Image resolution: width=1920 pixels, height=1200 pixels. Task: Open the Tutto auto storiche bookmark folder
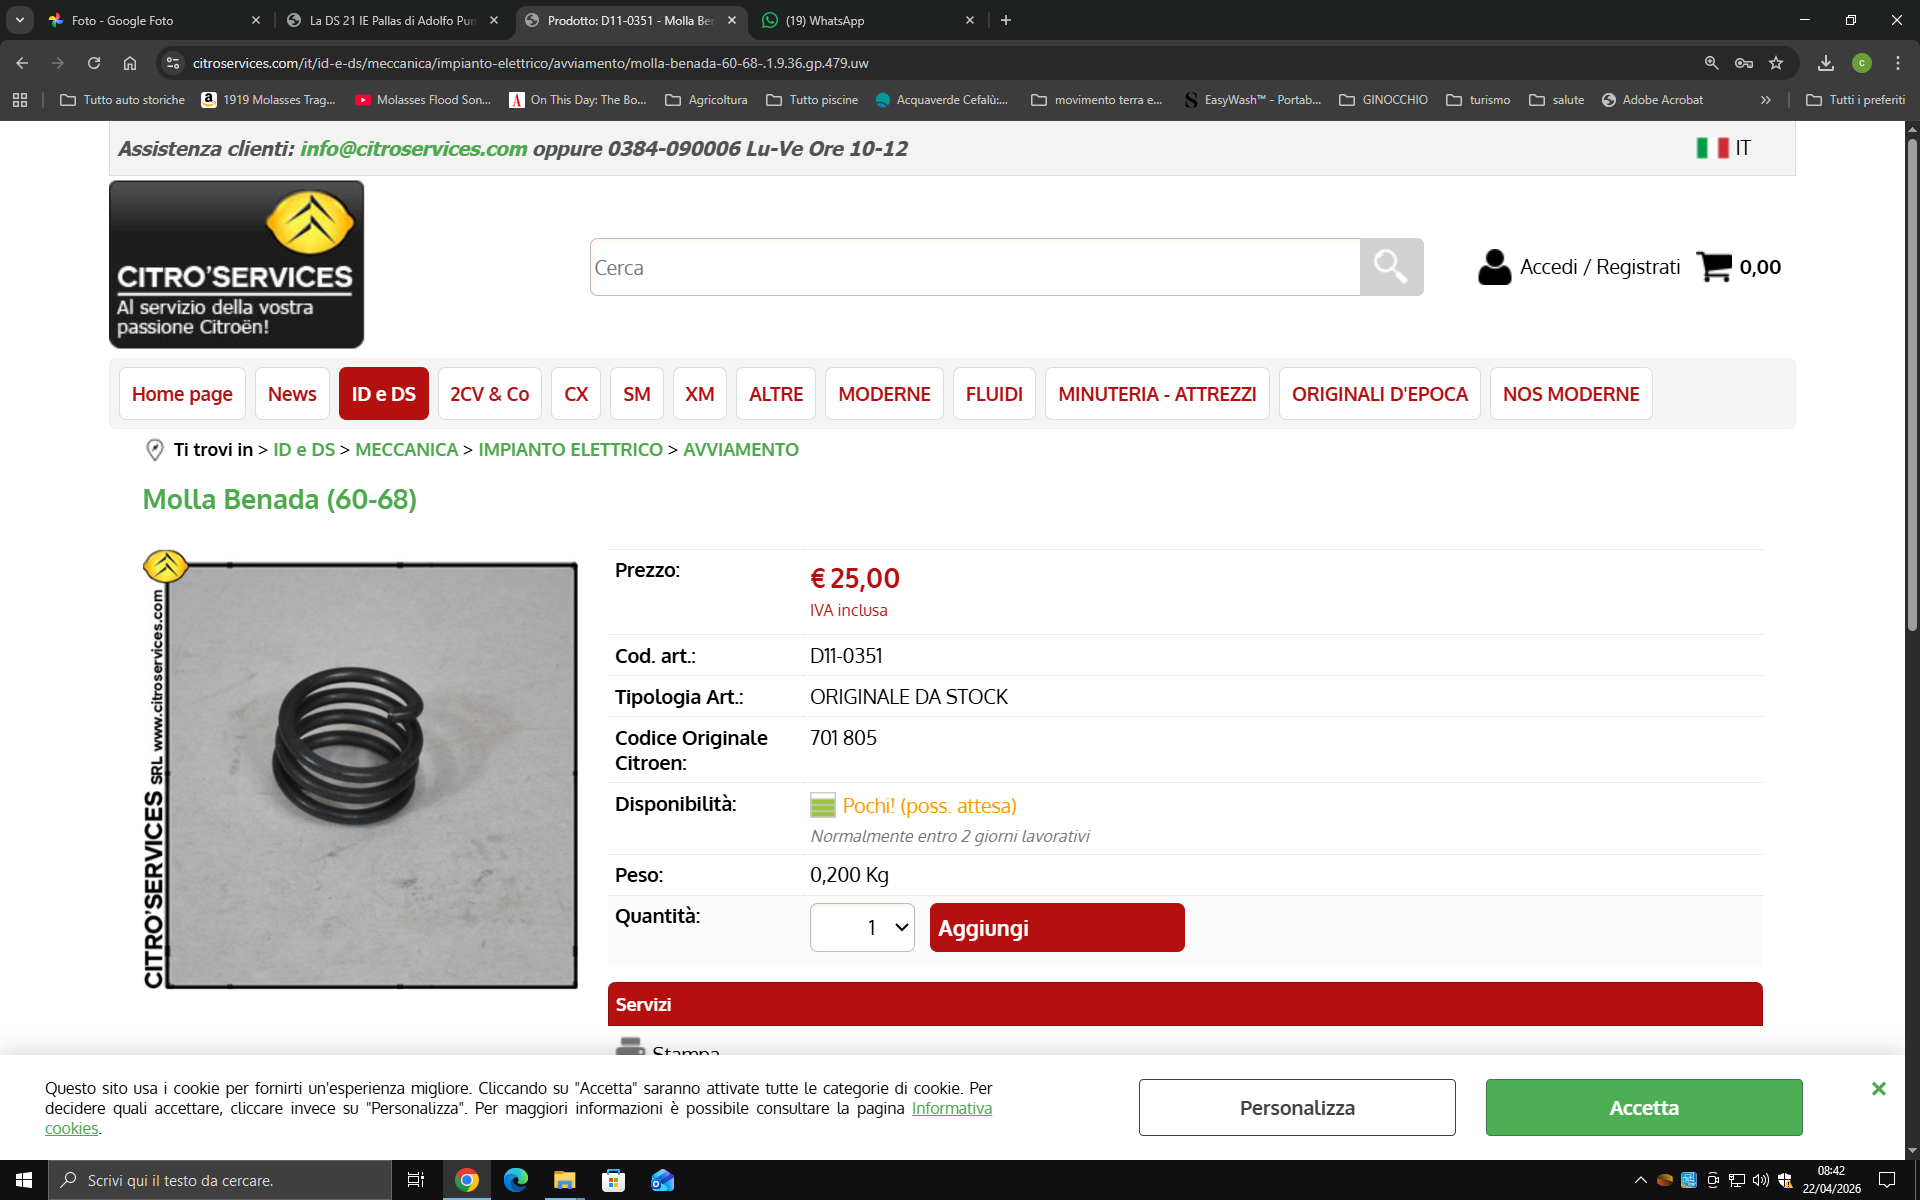coord(123,100)
